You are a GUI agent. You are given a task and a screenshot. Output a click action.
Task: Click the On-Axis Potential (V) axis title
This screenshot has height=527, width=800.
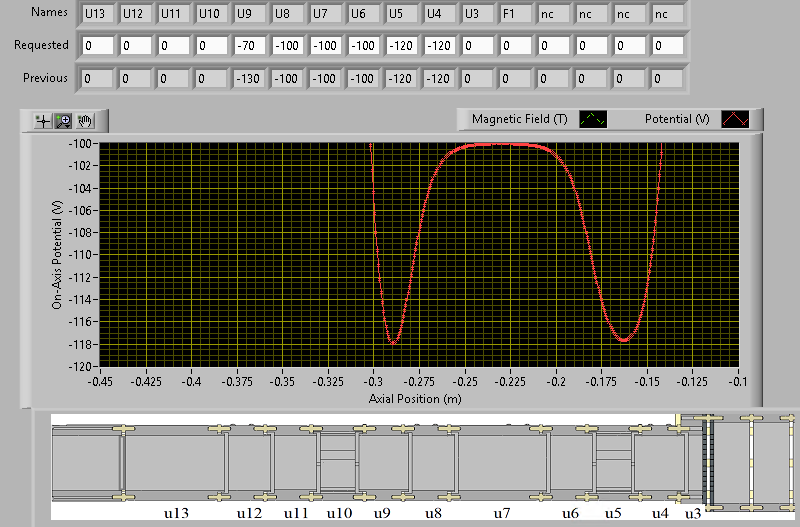coord(57,255)
